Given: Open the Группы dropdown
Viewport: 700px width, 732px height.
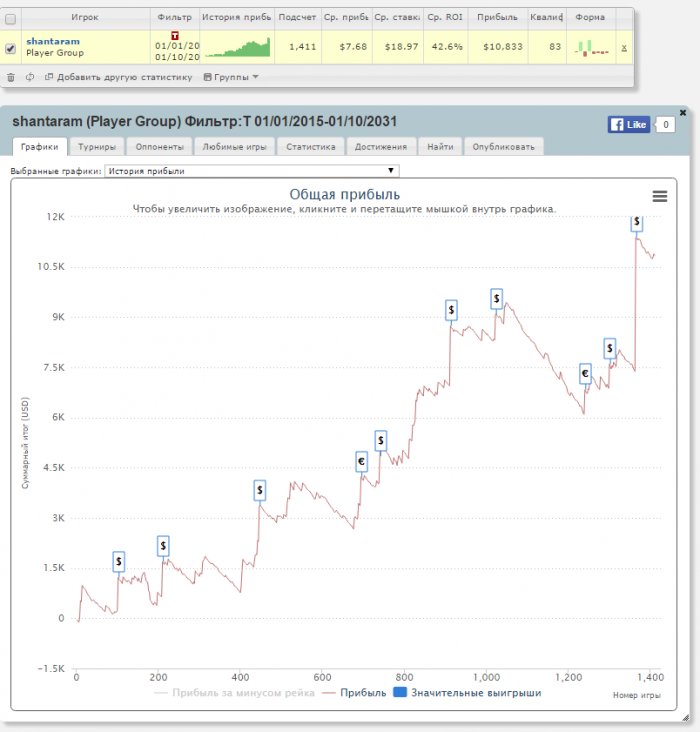Looking at the screenshot, I should pyautogui.click(x=231, y=77).
